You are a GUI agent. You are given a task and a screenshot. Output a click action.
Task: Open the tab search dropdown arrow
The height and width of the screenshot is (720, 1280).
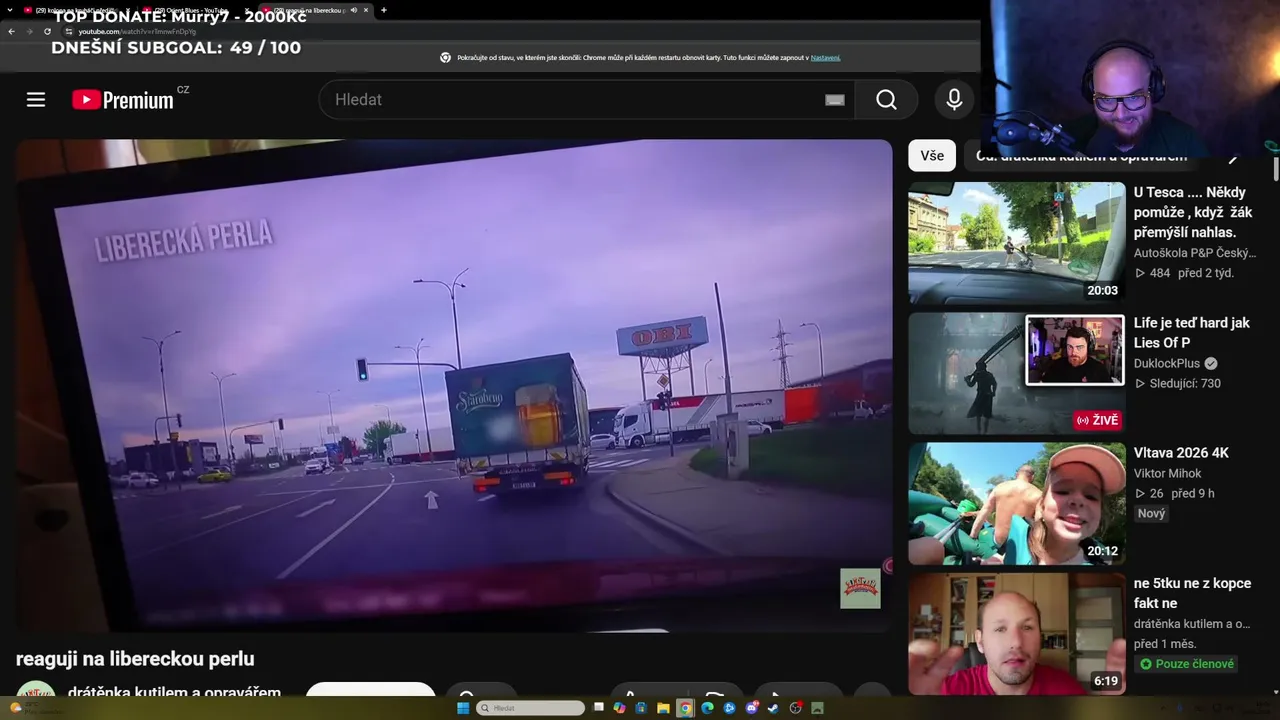[9, 10]
